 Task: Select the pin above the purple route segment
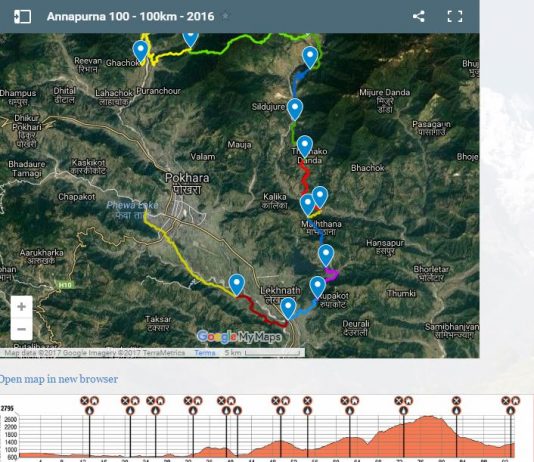(326, 256)
